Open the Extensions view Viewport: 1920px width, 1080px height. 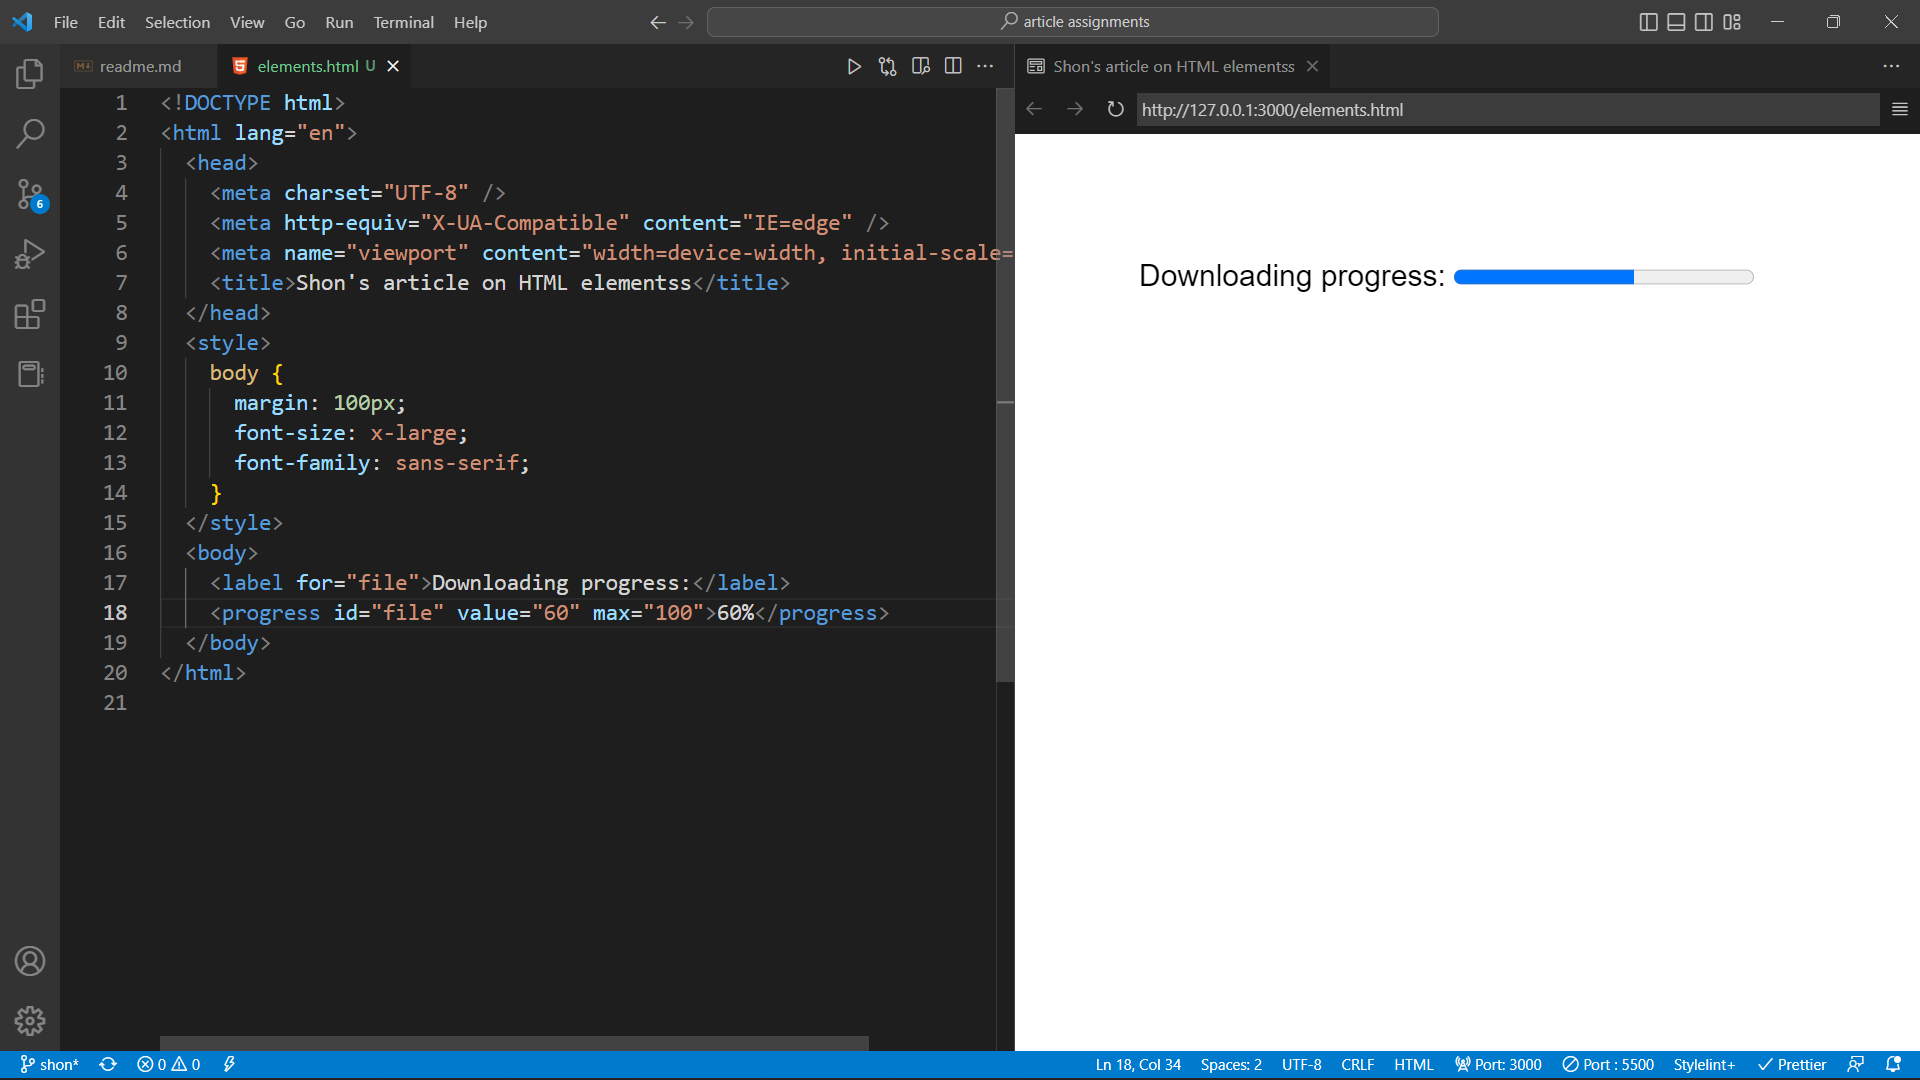click(30, 314)
